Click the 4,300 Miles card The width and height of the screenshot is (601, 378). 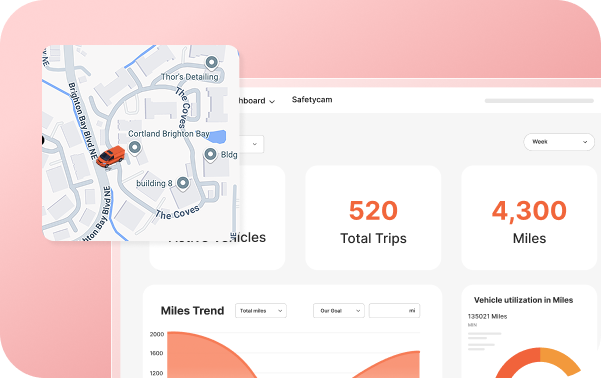pos(529,218)
